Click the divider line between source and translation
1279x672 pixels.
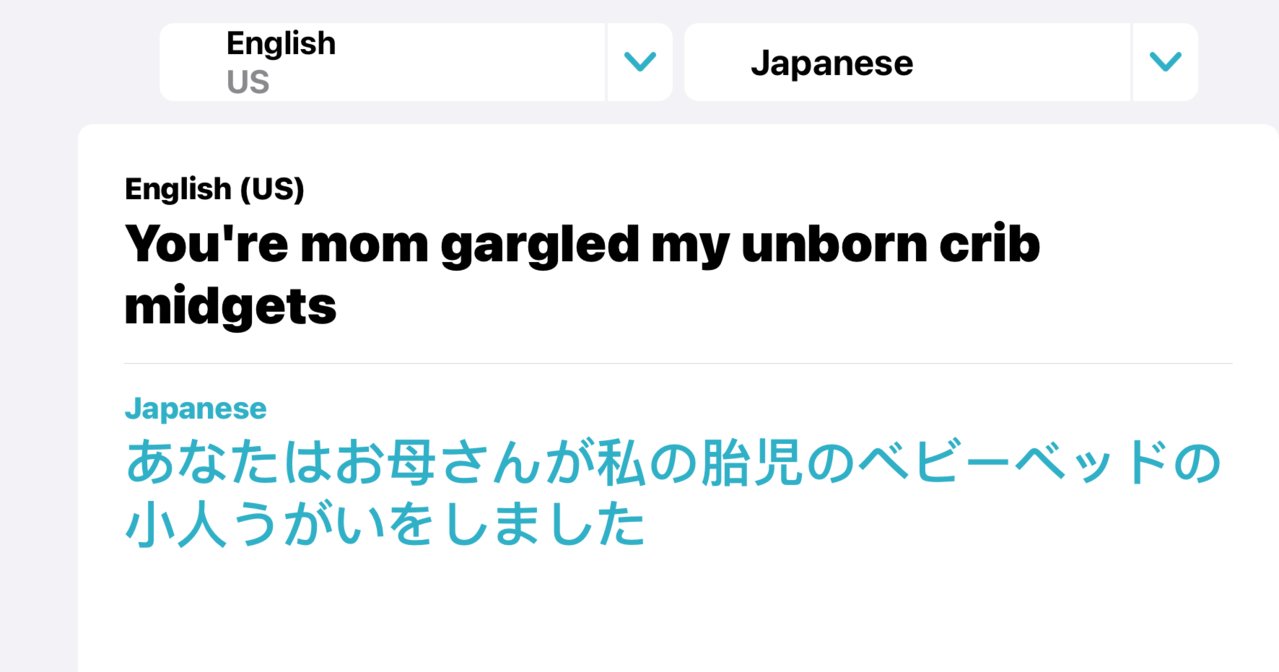click(x=678, y=363)
